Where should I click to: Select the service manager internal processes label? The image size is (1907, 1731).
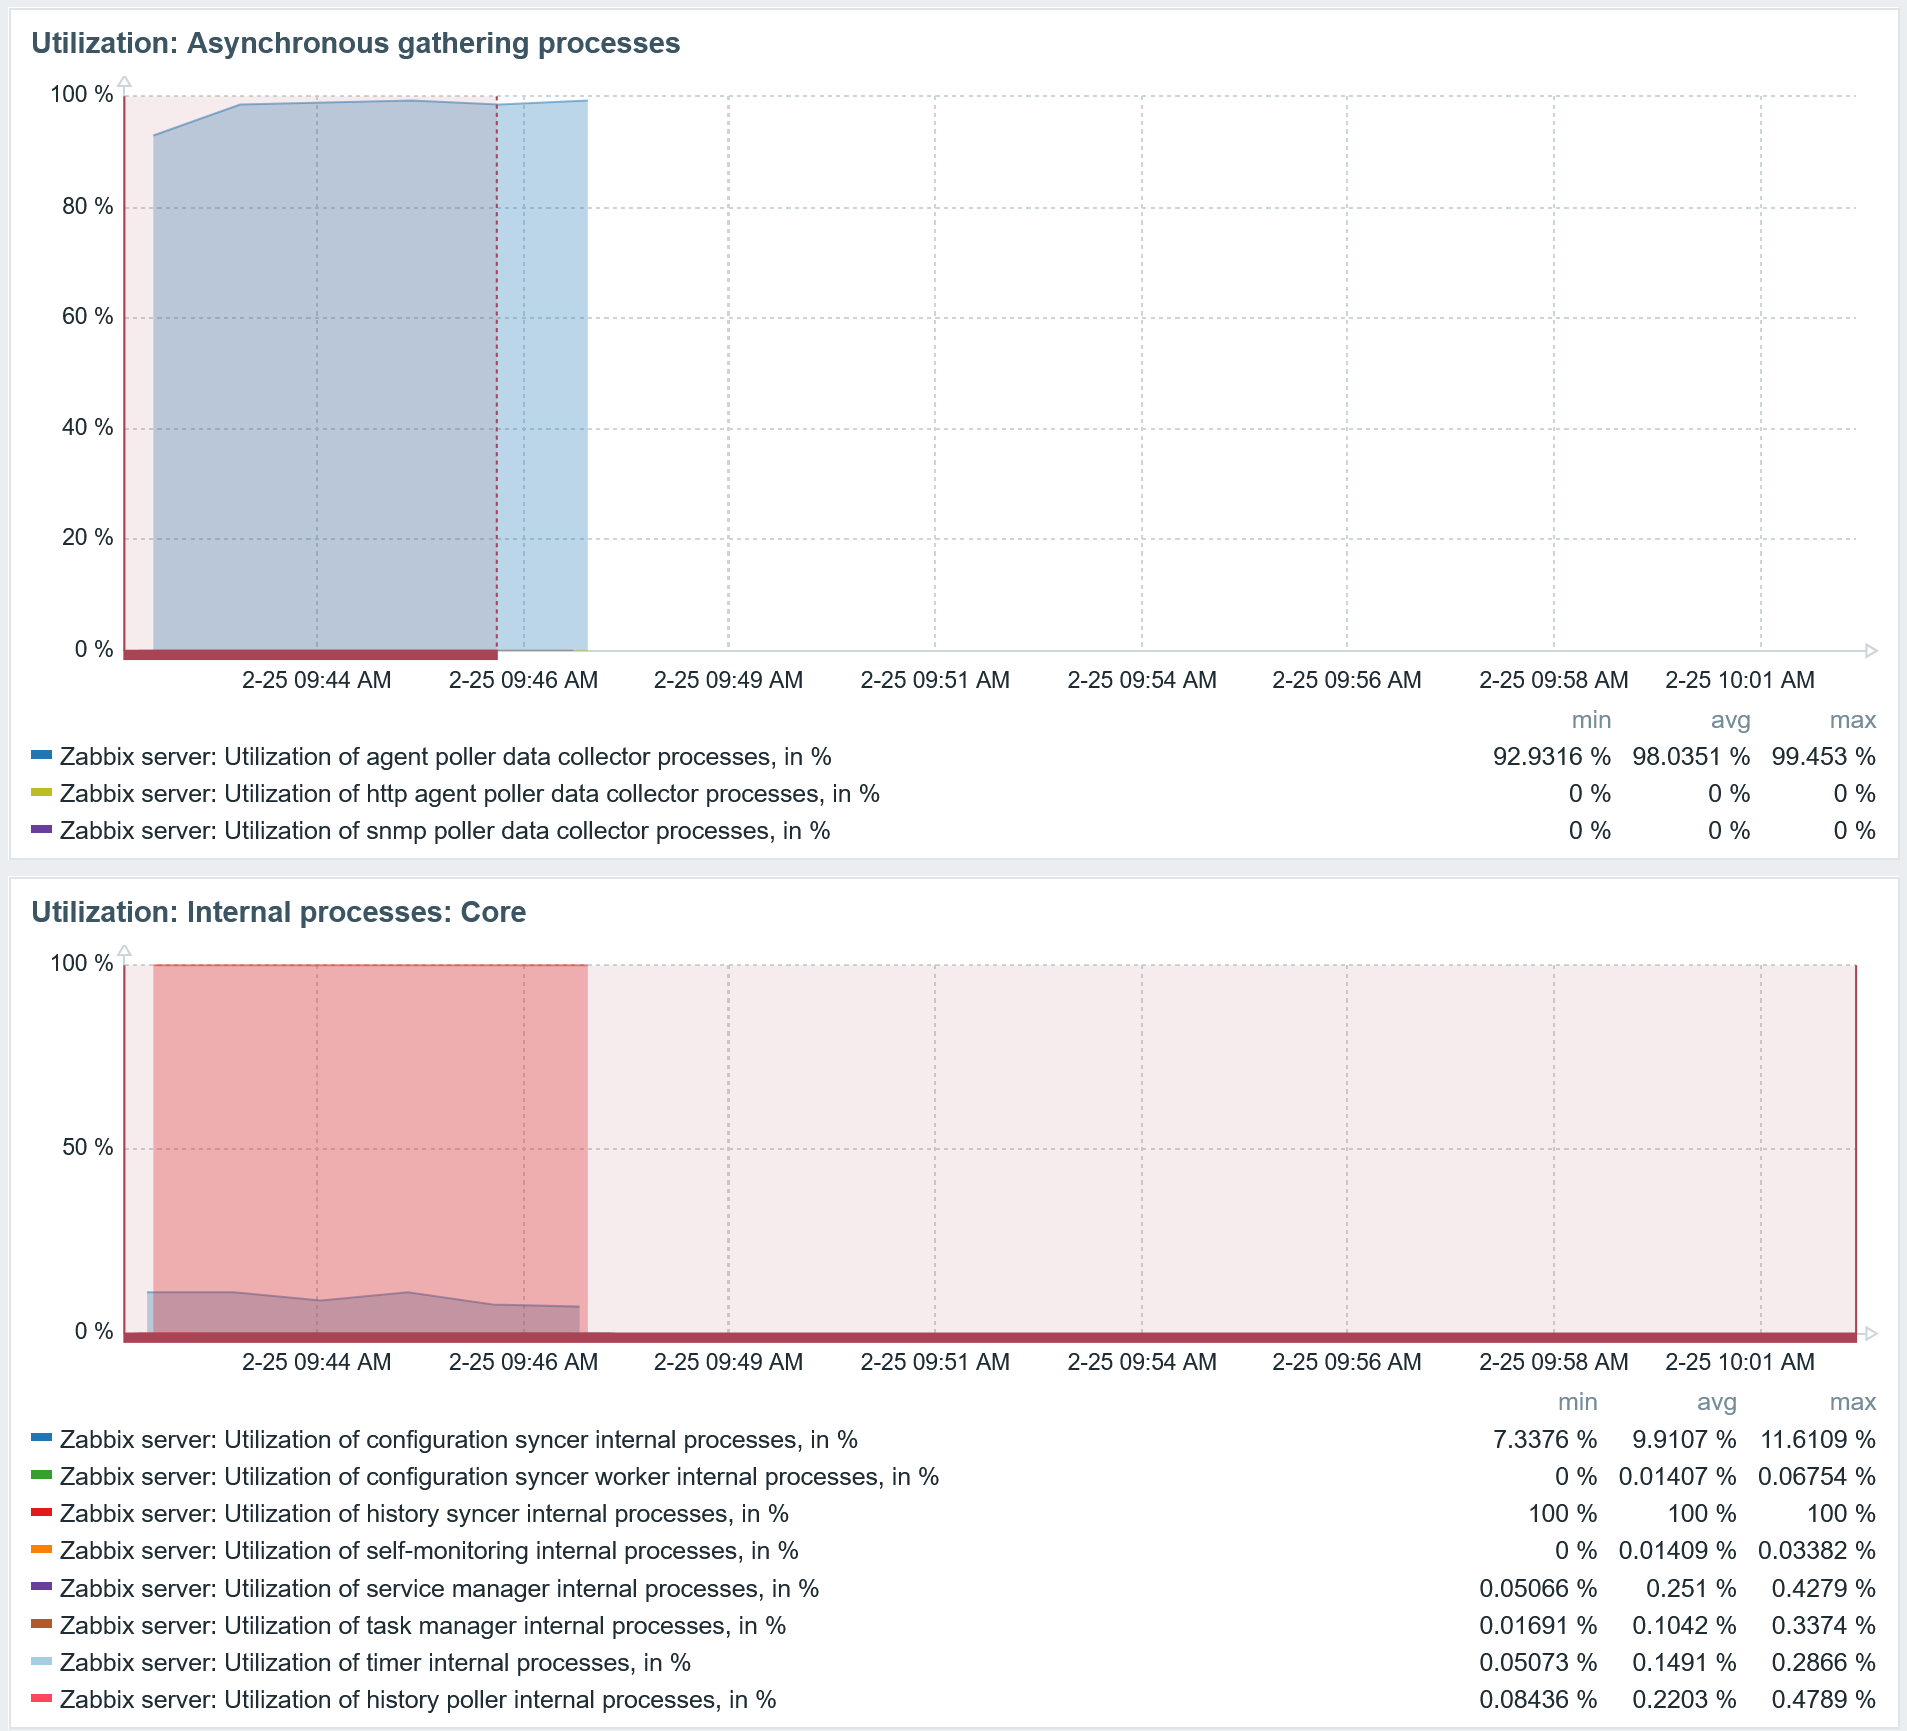(439, 1589)
